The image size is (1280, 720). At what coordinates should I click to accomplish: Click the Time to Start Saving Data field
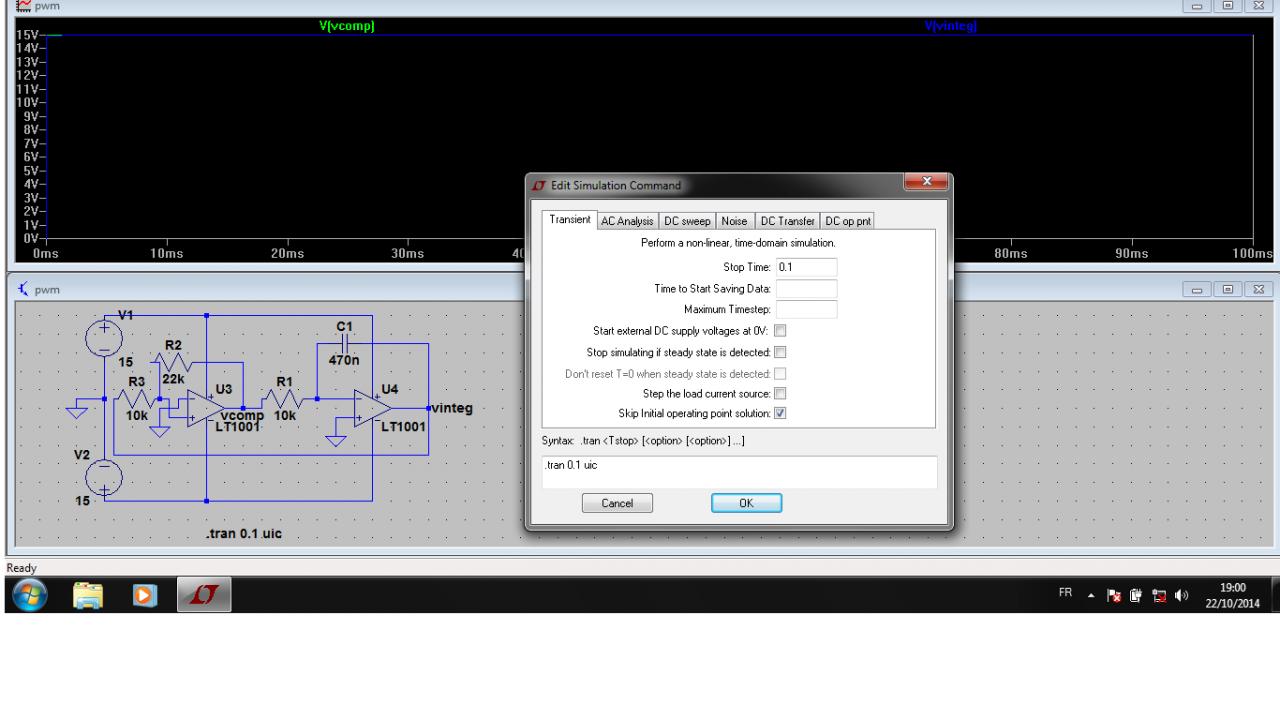(806, 288)
